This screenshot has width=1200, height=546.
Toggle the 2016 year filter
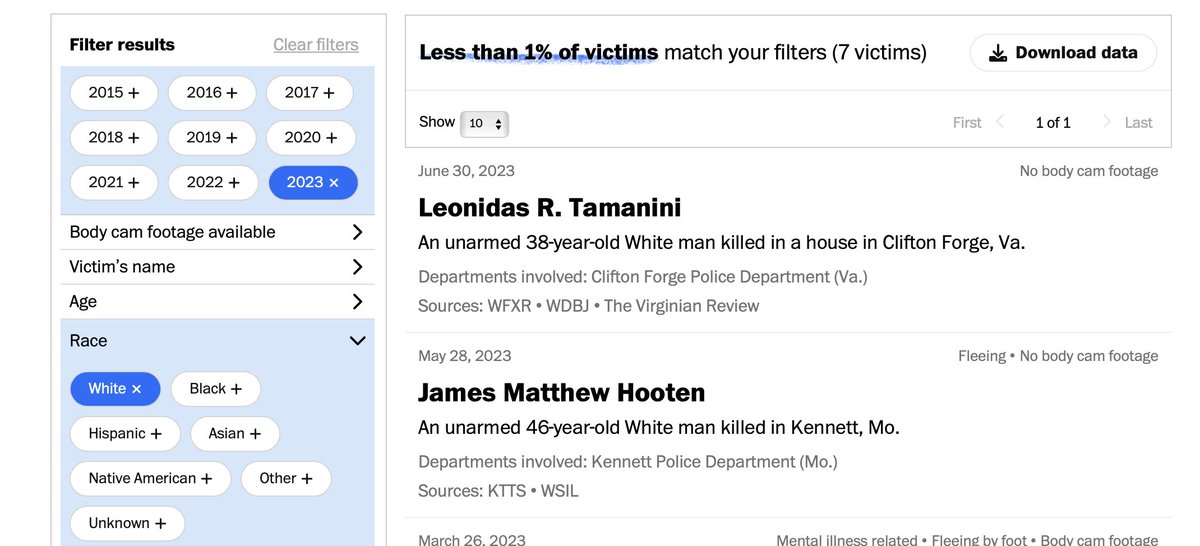click(x=212, y=92)
